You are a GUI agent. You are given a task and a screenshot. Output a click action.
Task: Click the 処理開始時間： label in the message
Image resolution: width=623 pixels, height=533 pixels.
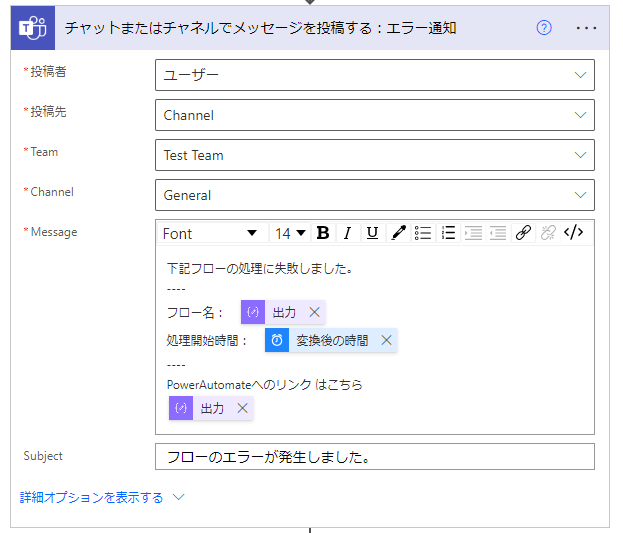pyautogui.click(x=207, y=341)
